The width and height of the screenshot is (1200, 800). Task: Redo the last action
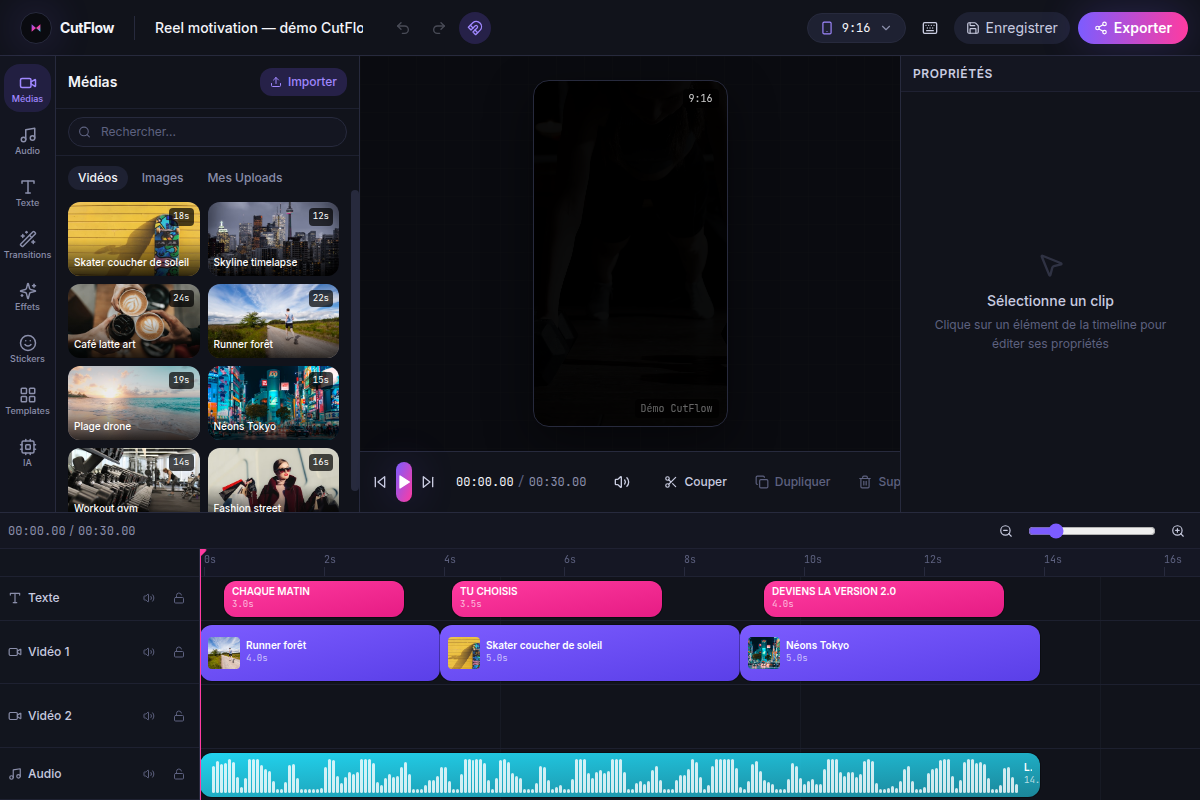click(x=438, y=28)
